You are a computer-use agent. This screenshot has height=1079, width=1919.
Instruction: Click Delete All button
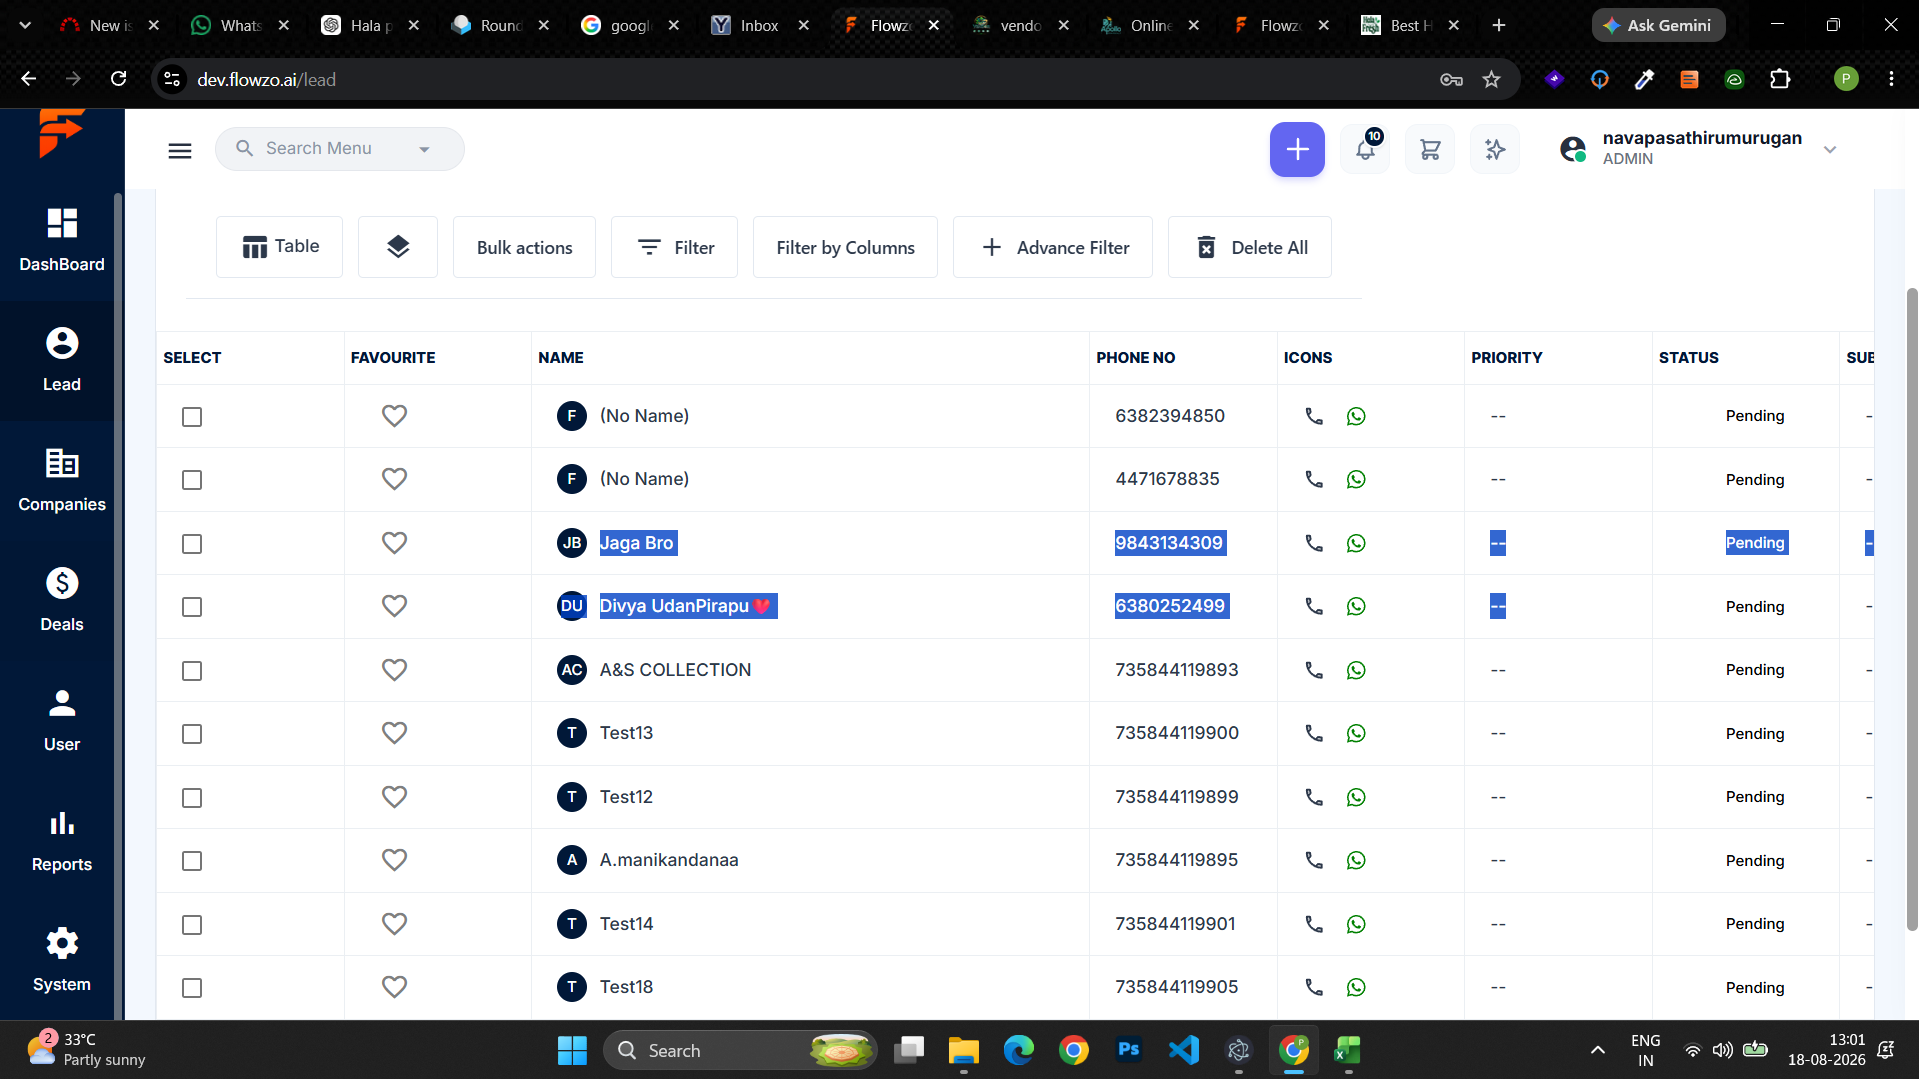1250,247
